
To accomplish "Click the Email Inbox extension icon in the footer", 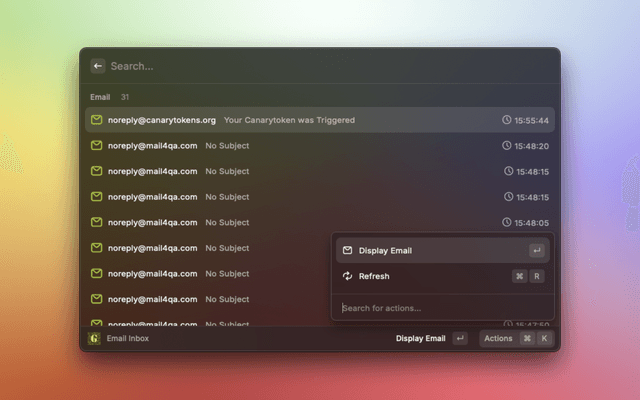I will pyautogui.click(x=94, y=339).
